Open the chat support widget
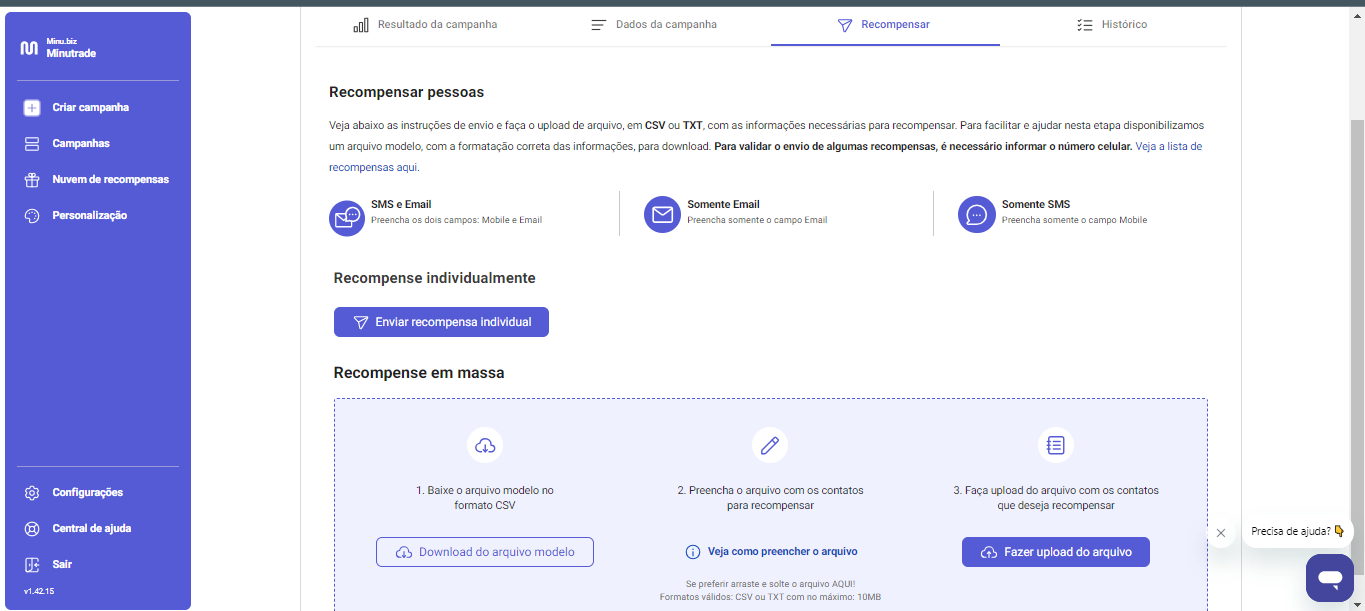Screen dimensions: 1365x611 1329,578
